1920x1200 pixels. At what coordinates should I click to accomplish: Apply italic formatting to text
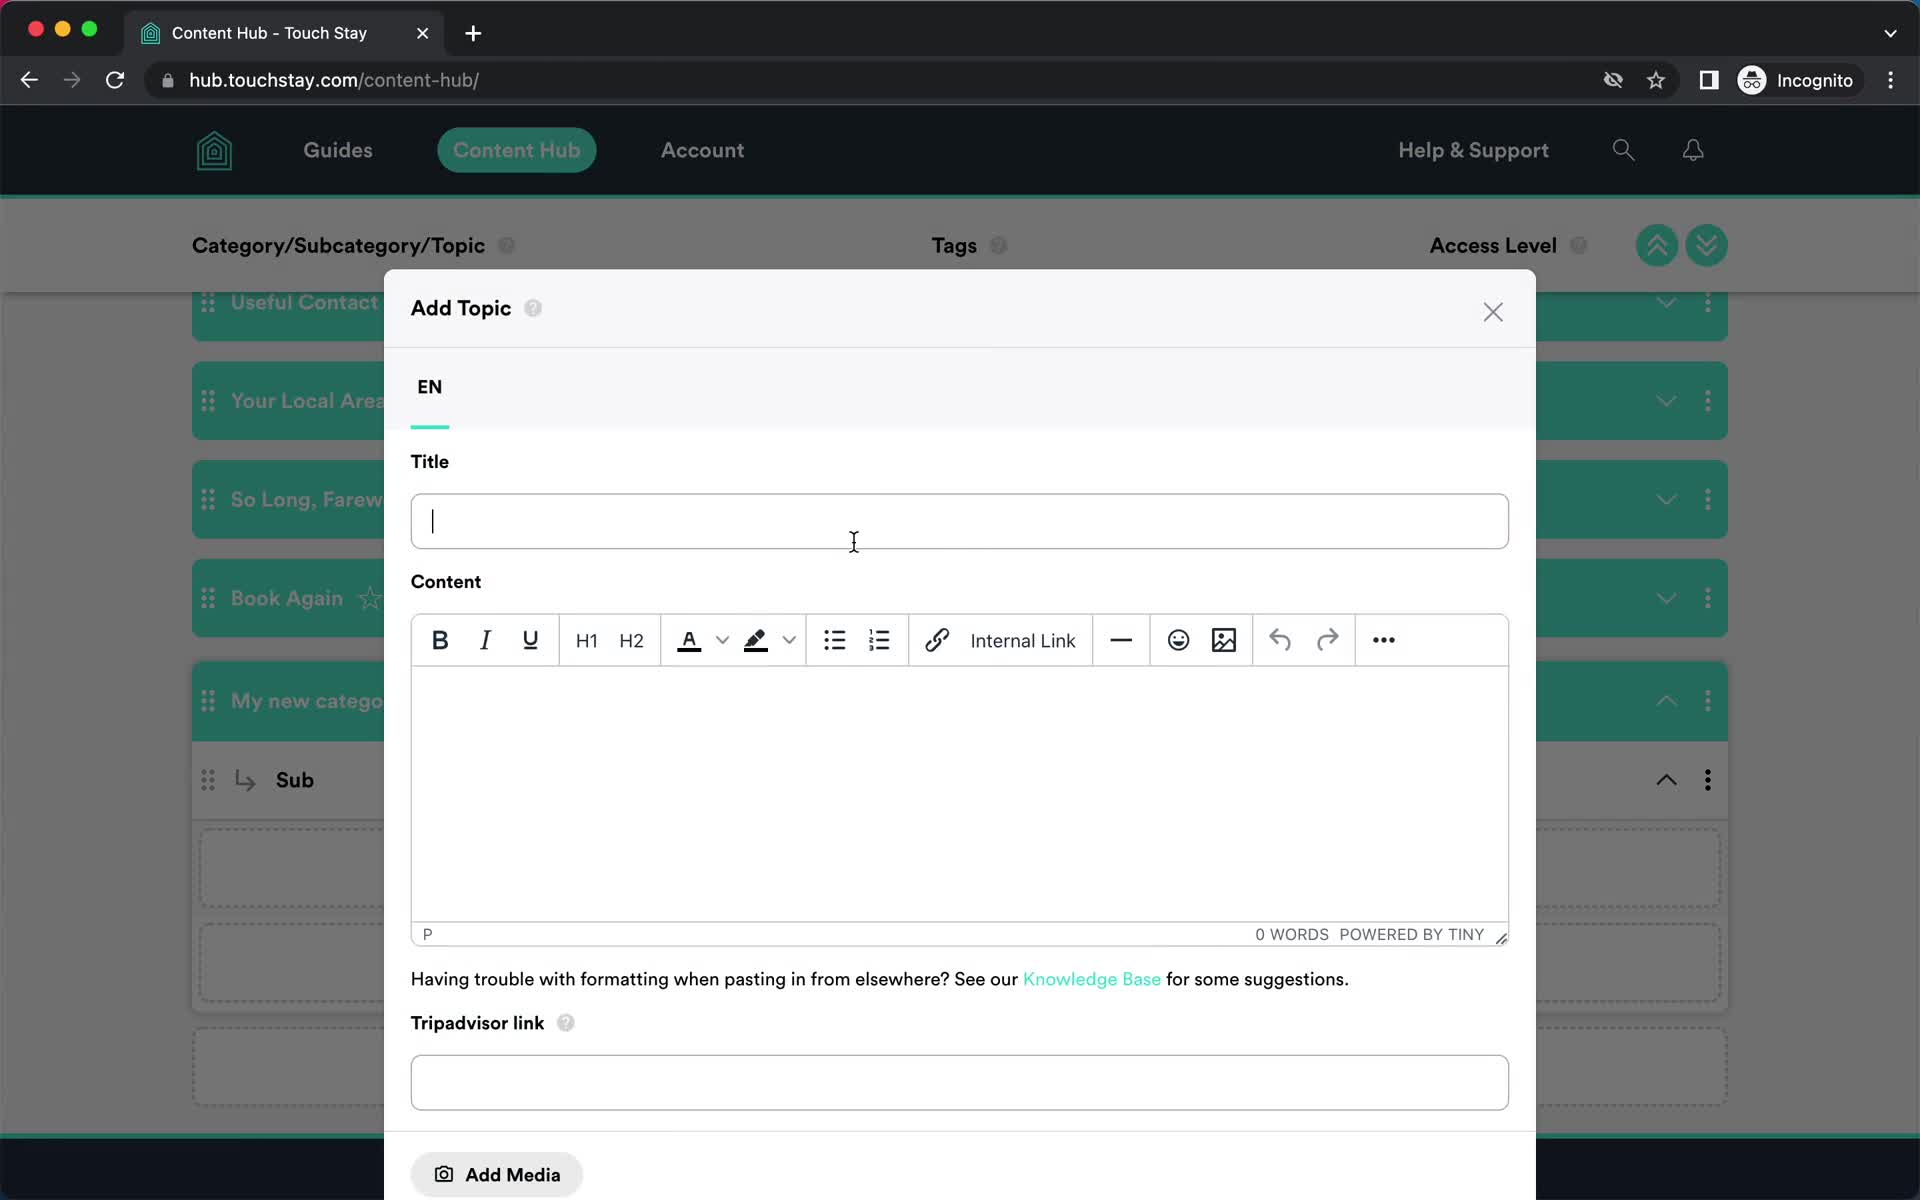484,639
